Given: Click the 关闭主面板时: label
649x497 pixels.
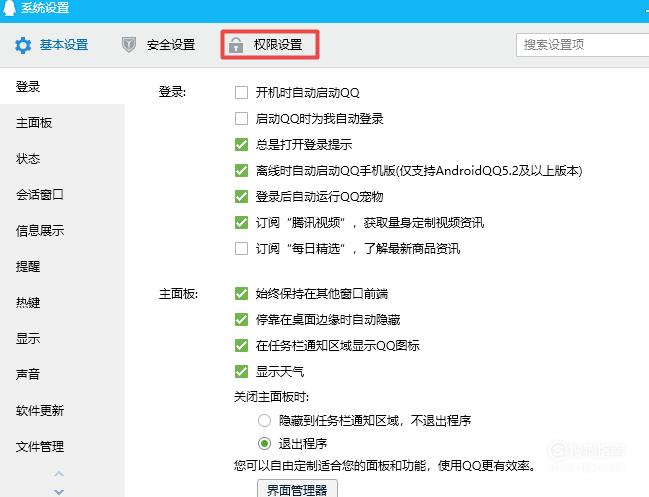Looking at the screenshot, I should click(x=272, y=397).
